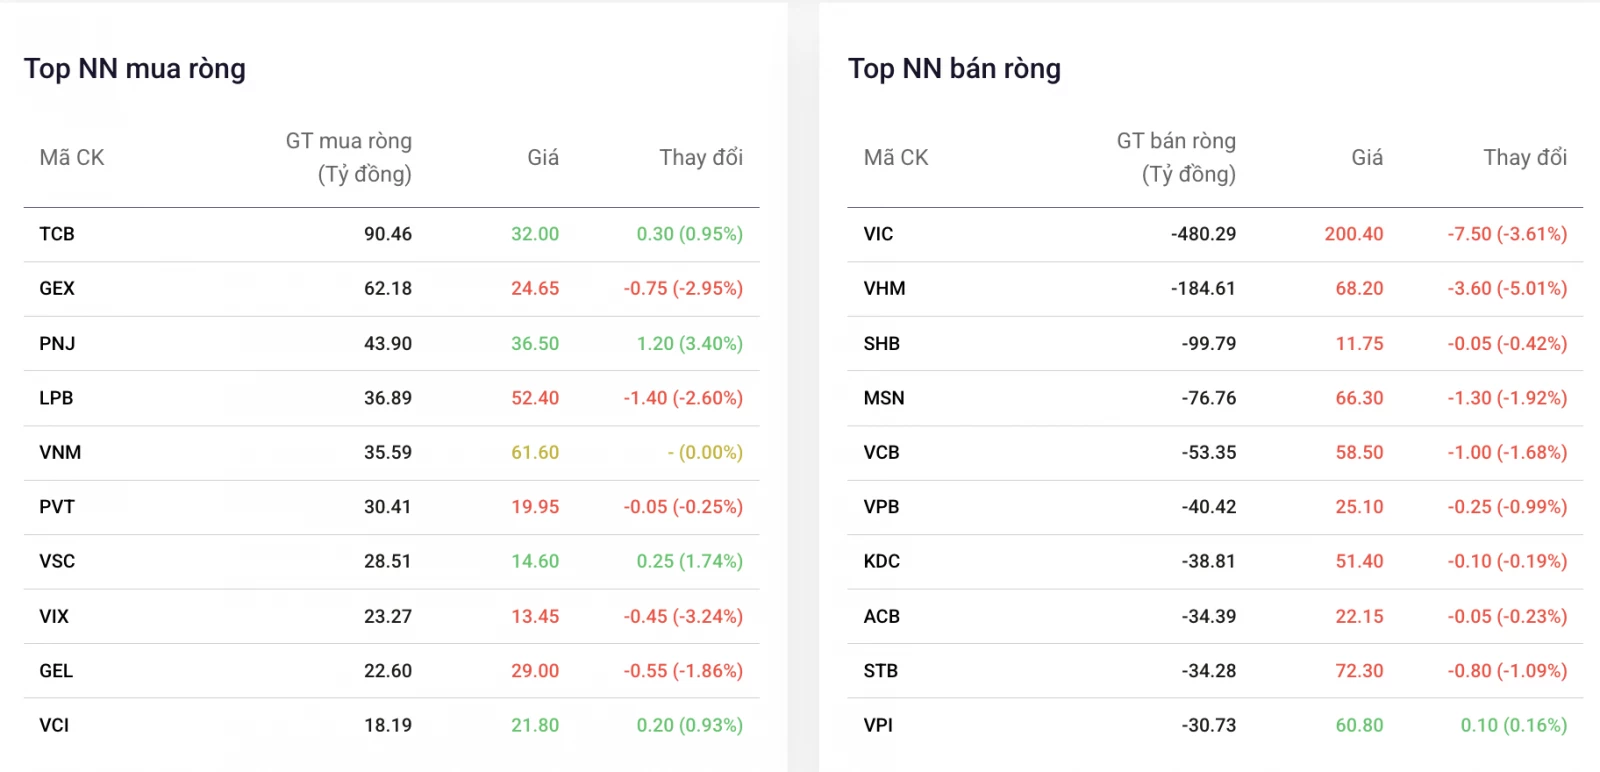Click VNM change - (0.00%)
The image size is (1600, 772).
click(x=705, y=452)
